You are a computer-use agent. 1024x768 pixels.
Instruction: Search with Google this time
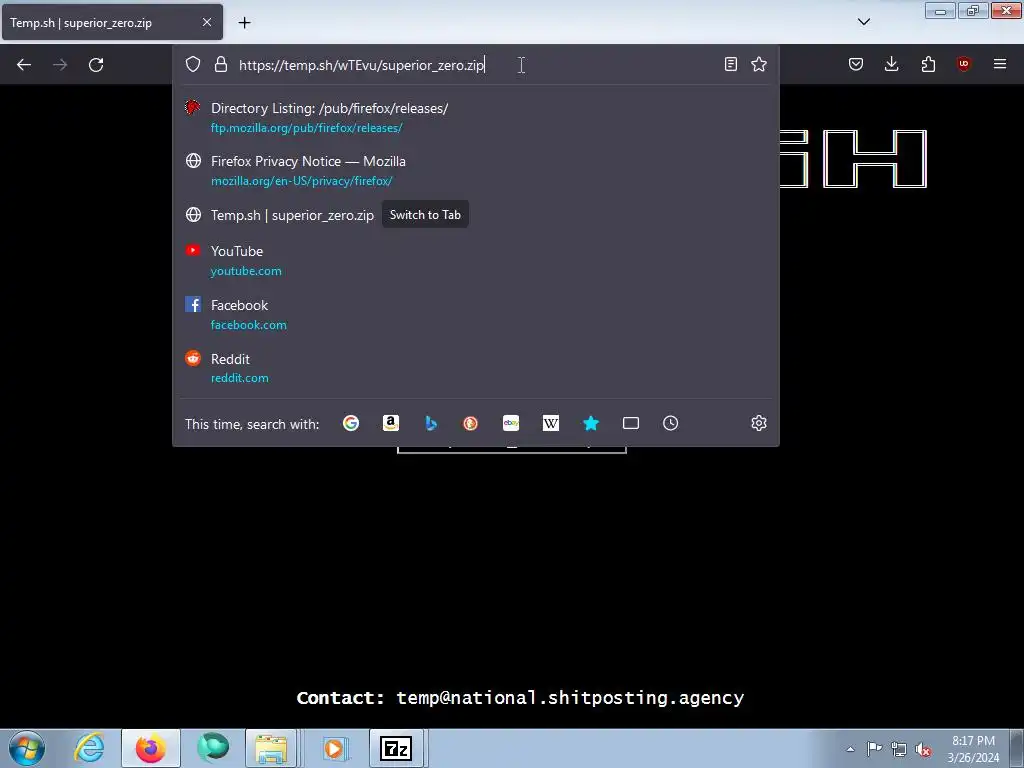(351, 423)
